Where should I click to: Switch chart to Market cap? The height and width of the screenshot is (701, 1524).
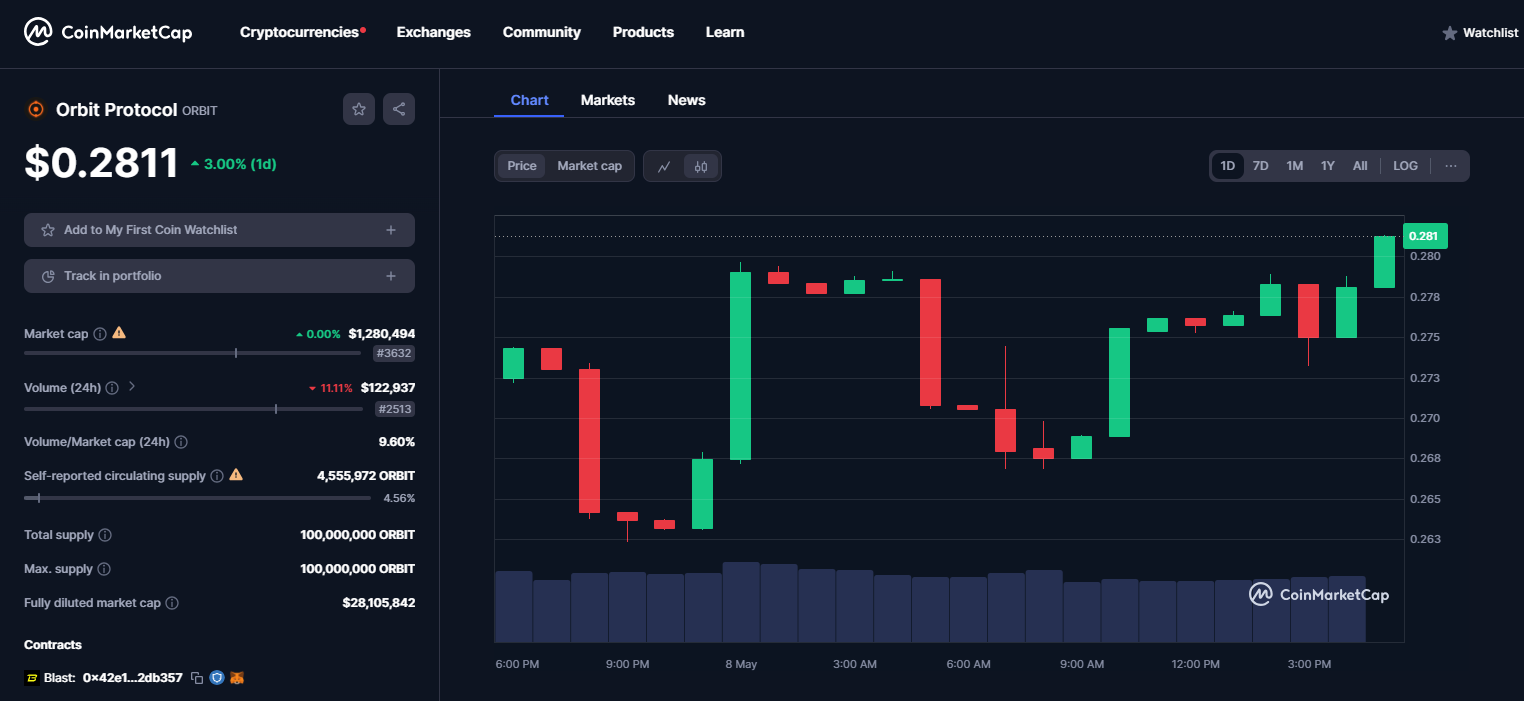[589, 166]
